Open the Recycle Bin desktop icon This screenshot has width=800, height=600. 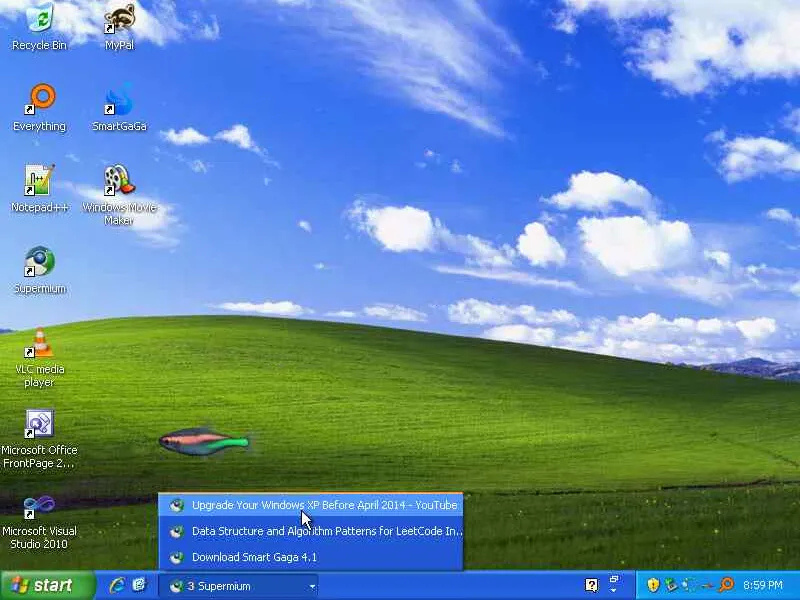click(x=39, y=27)
